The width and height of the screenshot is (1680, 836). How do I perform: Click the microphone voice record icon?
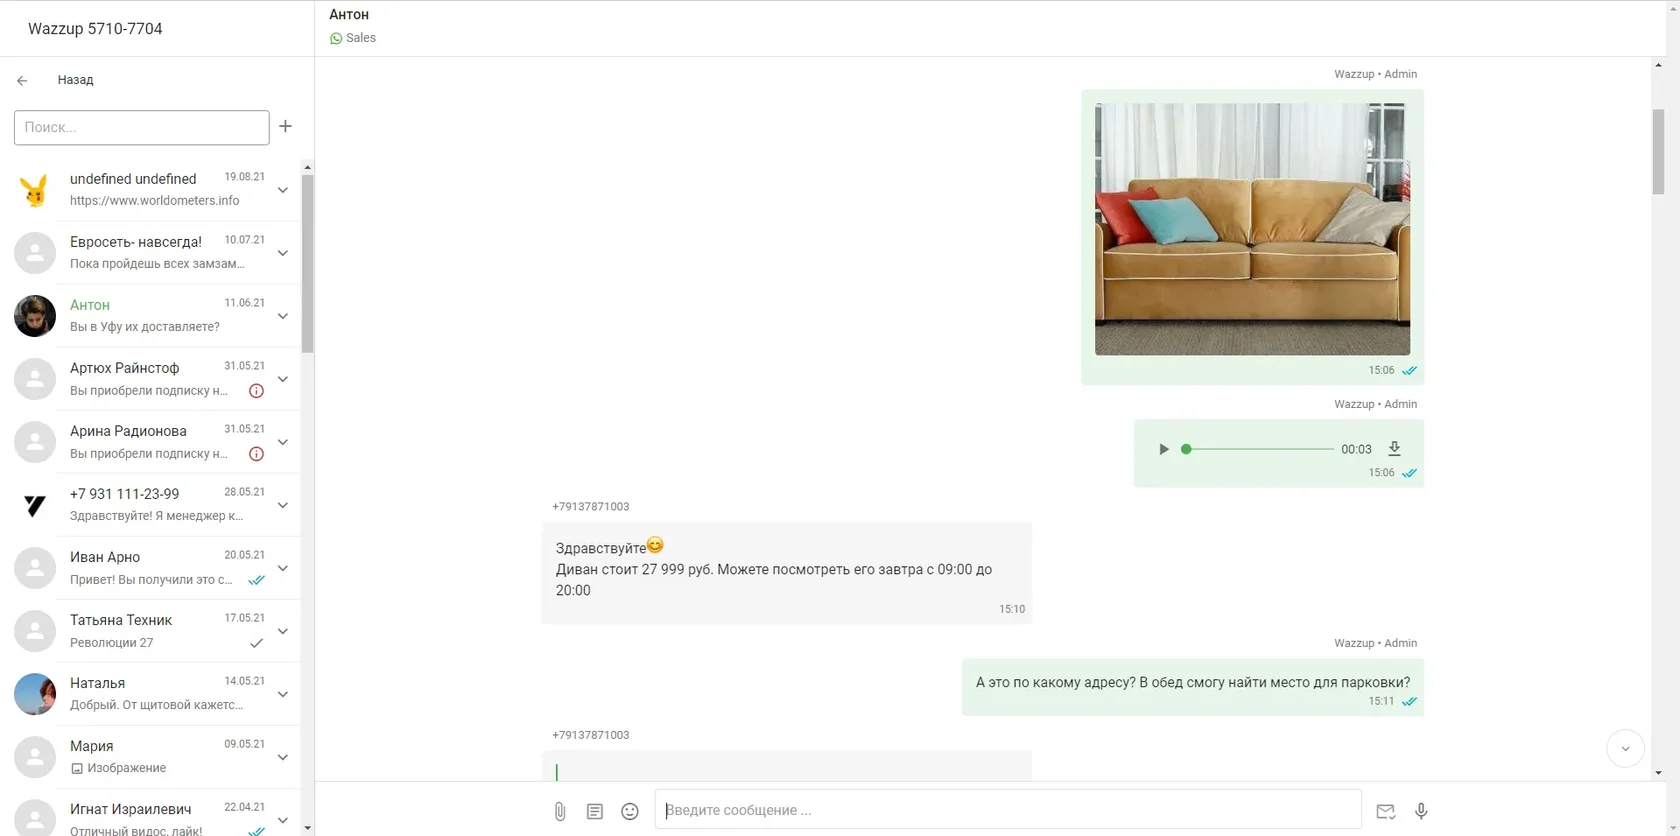pos(1421,811)
